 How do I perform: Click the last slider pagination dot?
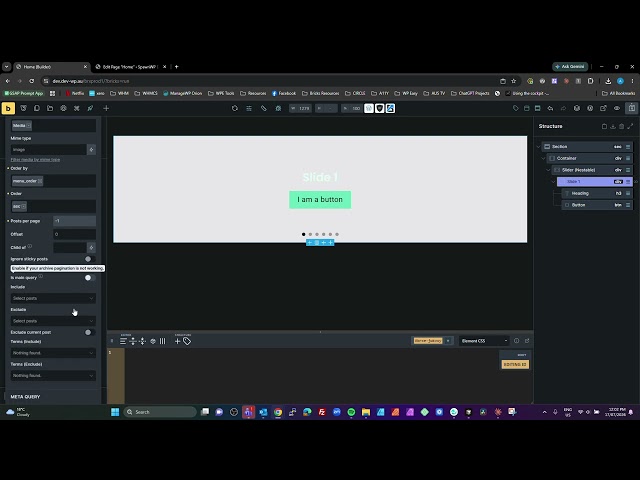pos(337,235)
